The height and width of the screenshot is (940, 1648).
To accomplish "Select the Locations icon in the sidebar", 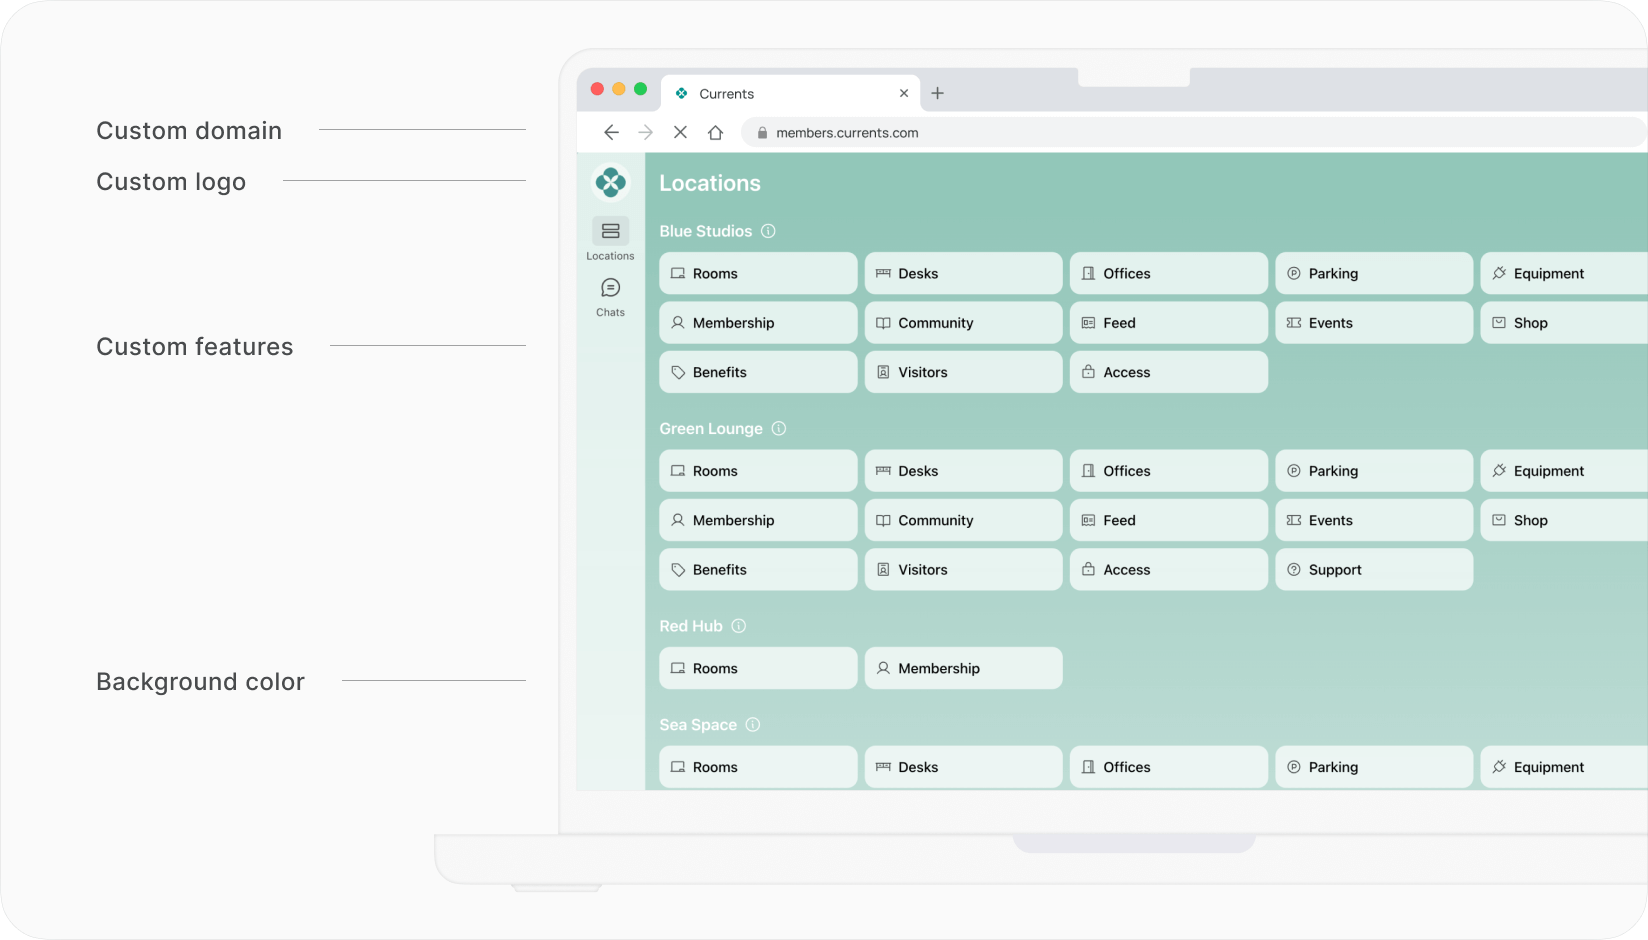I will 610,238.
